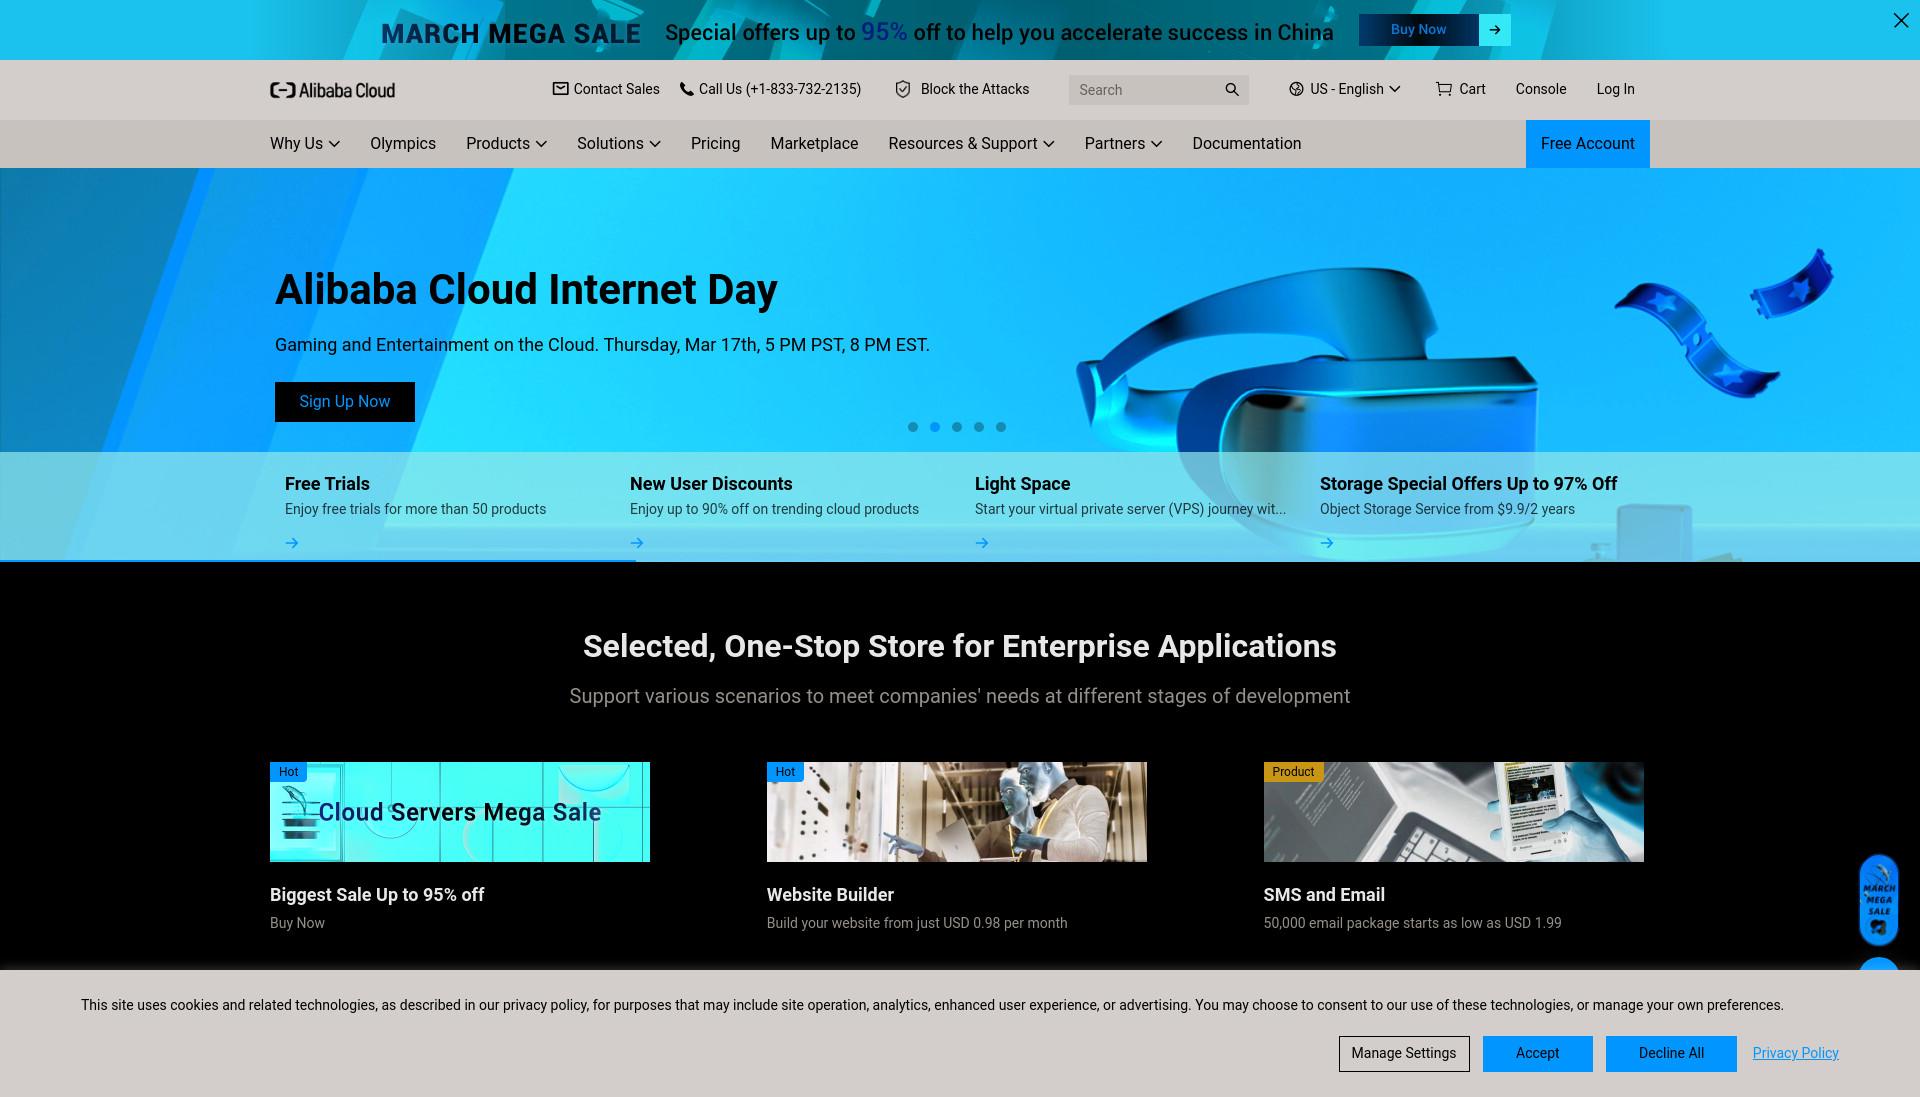Expand the Resources & Support dropdown
The image size is (1920, 1097).
pyautogui.click(x=971, y=144)
